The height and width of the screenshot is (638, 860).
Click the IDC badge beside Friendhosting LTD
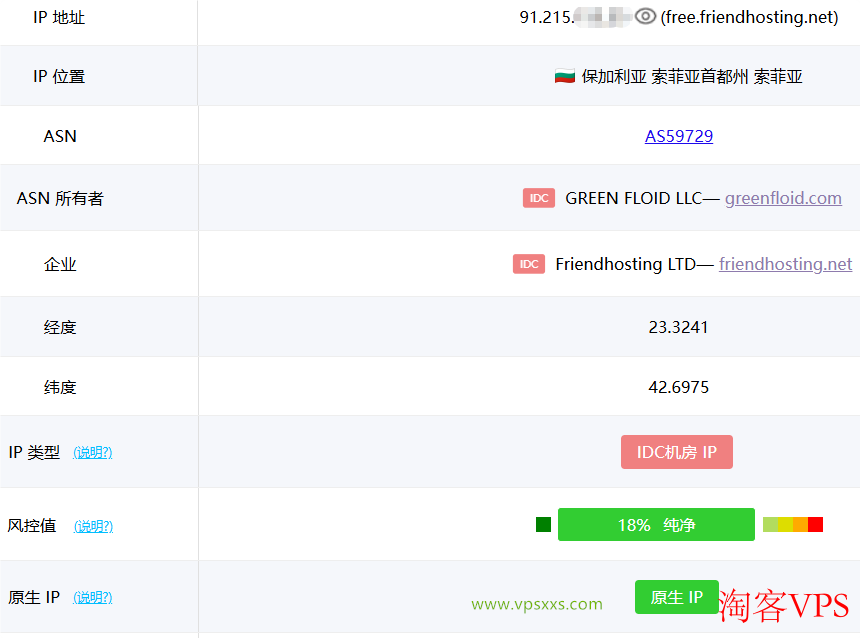(529, 264)
